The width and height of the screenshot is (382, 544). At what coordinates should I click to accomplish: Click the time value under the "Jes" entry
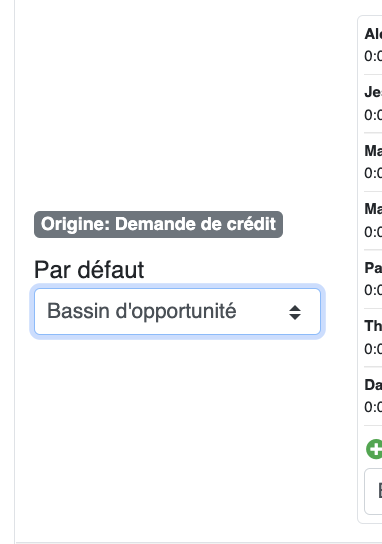[373, 115]
